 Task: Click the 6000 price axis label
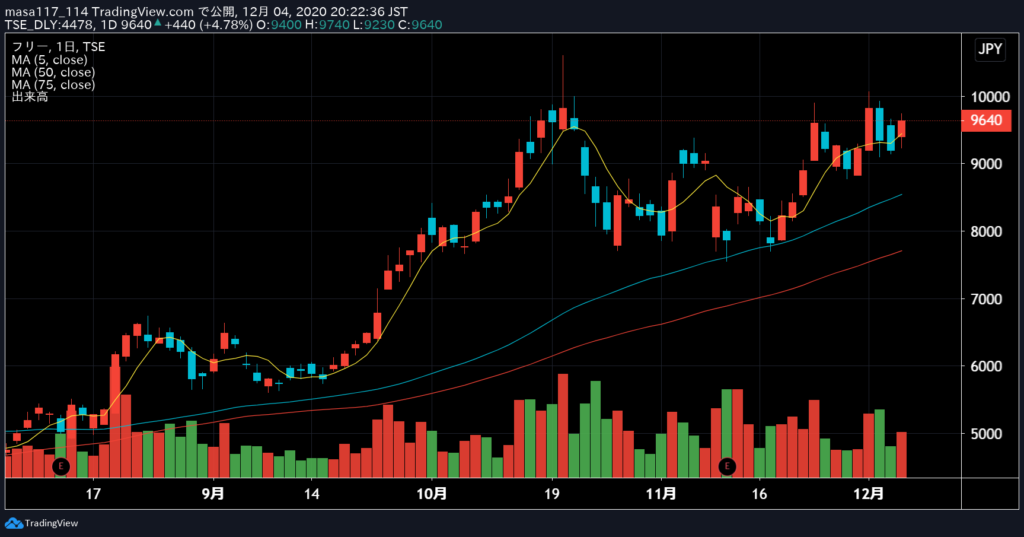(986, 366)
